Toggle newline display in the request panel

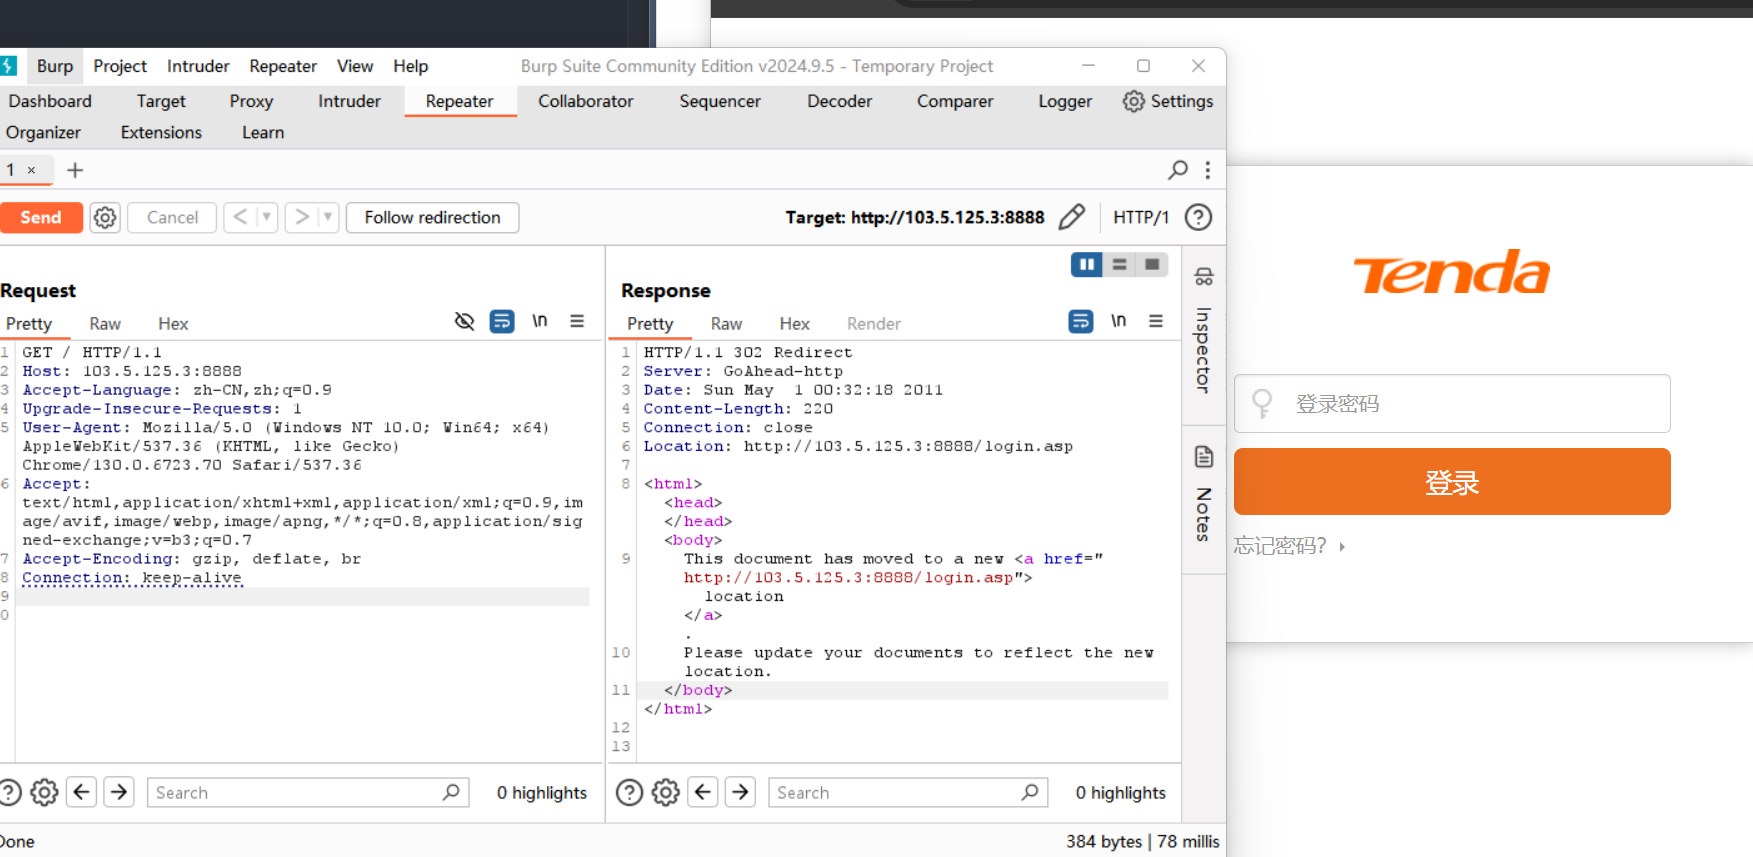(x=540, y=321)
